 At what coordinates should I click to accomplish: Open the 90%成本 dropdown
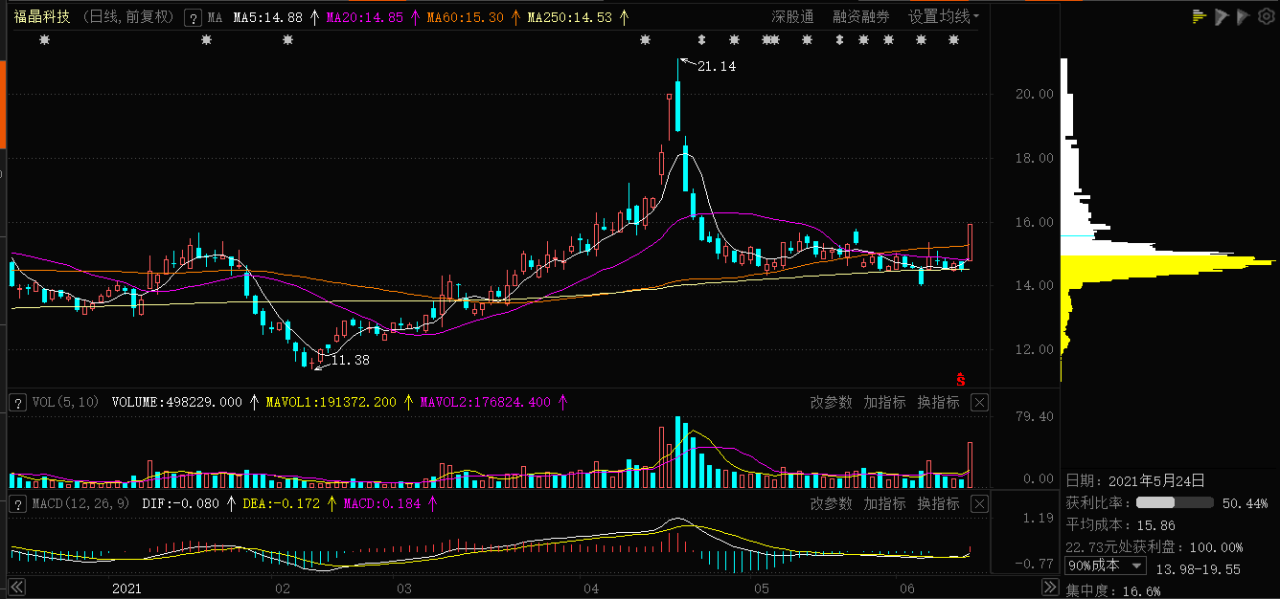tap(1106, 566)
